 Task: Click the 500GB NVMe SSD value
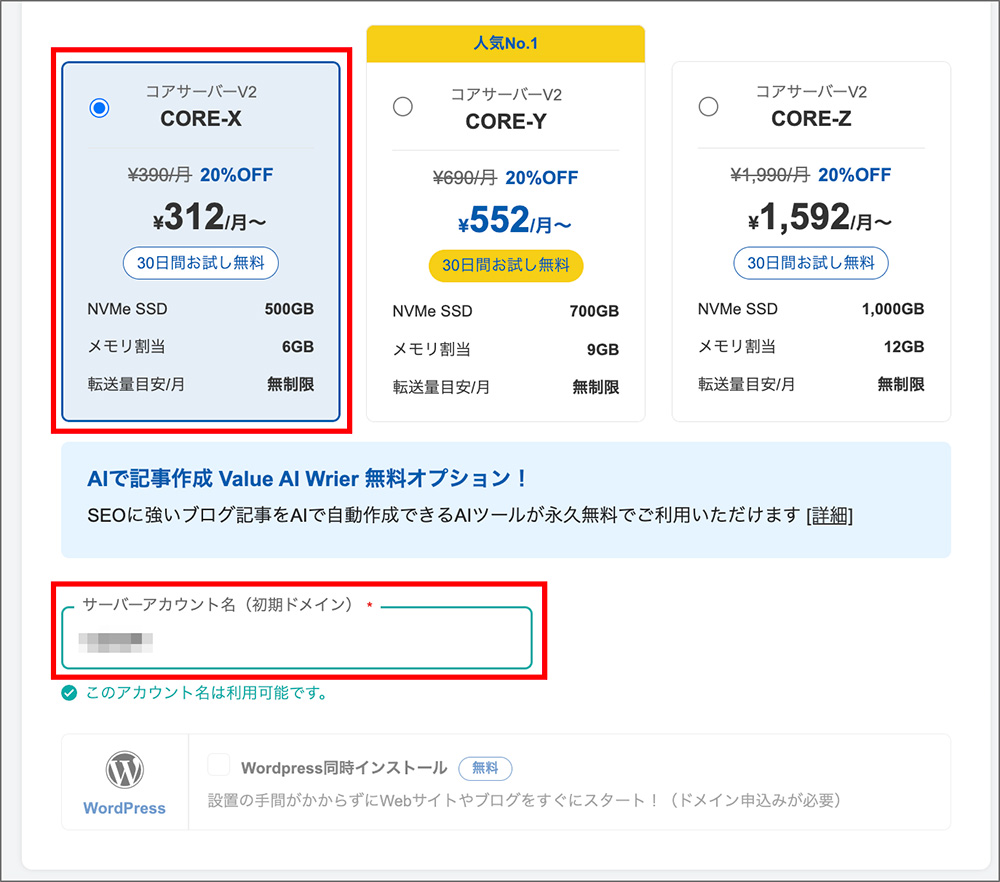[289, 309]
